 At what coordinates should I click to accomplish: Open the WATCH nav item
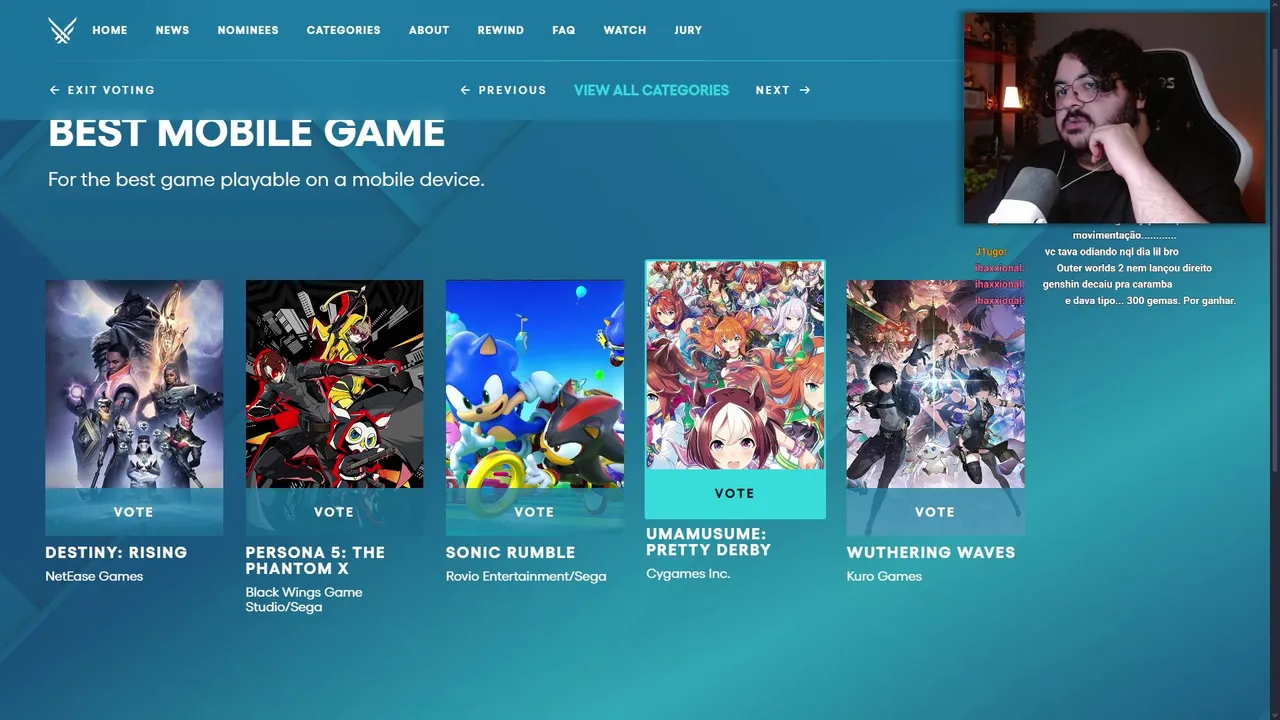(x=625, y=30)
